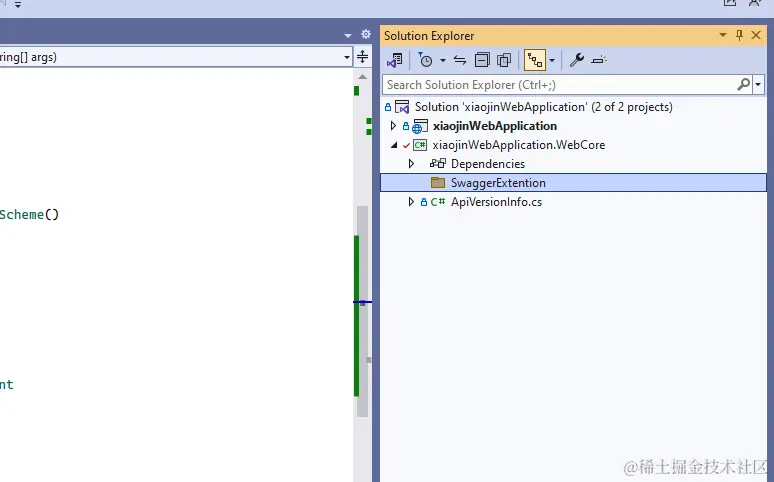Screen dimensions: 774x482
Task: Click the Dependencies node icon
Action: coord(438,163)
